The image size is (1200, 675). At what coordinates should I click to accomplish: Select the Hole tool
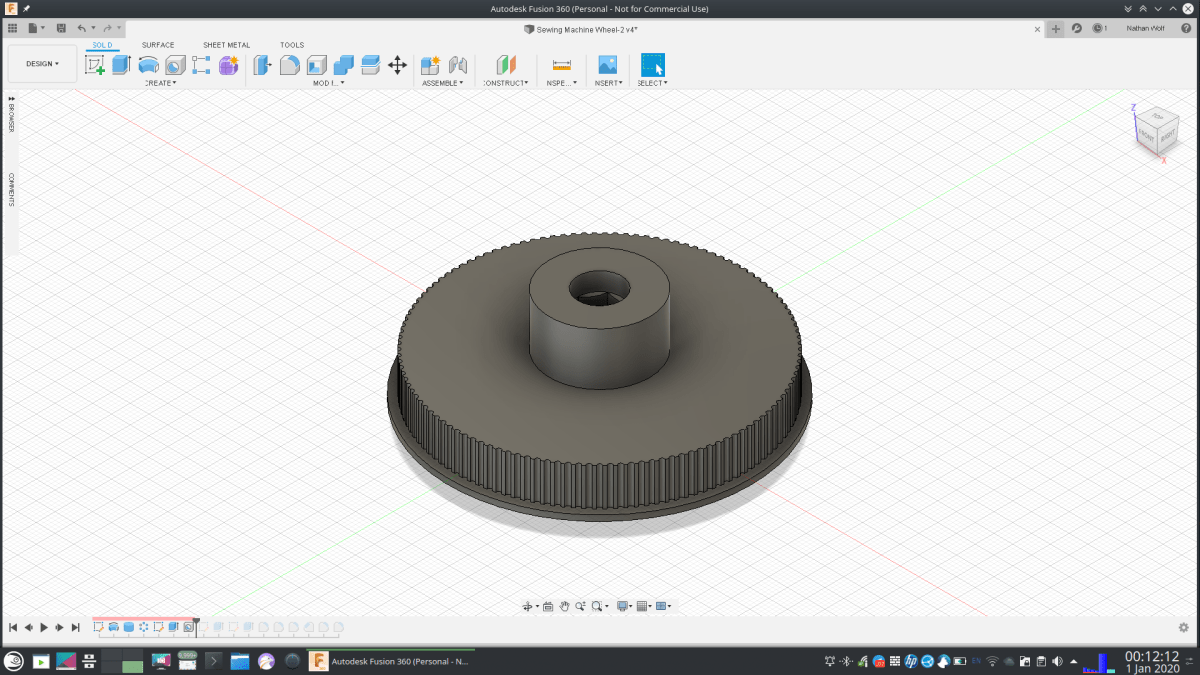click(175, 65)
